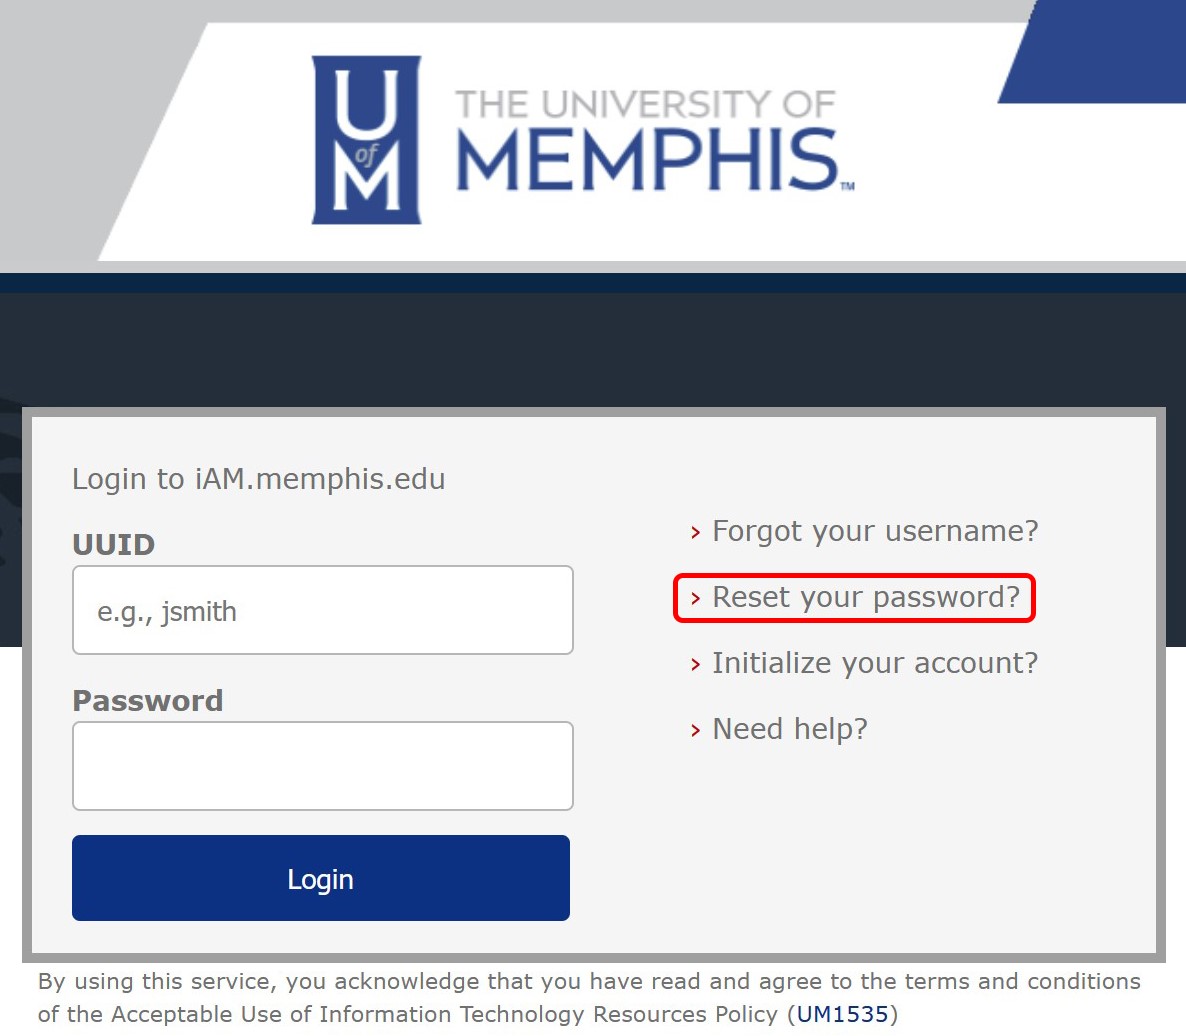This screenshot has width=1186, height=1036.
Task: Click the red arrow beside Initialize your account
Action: [x=695, y=664]
